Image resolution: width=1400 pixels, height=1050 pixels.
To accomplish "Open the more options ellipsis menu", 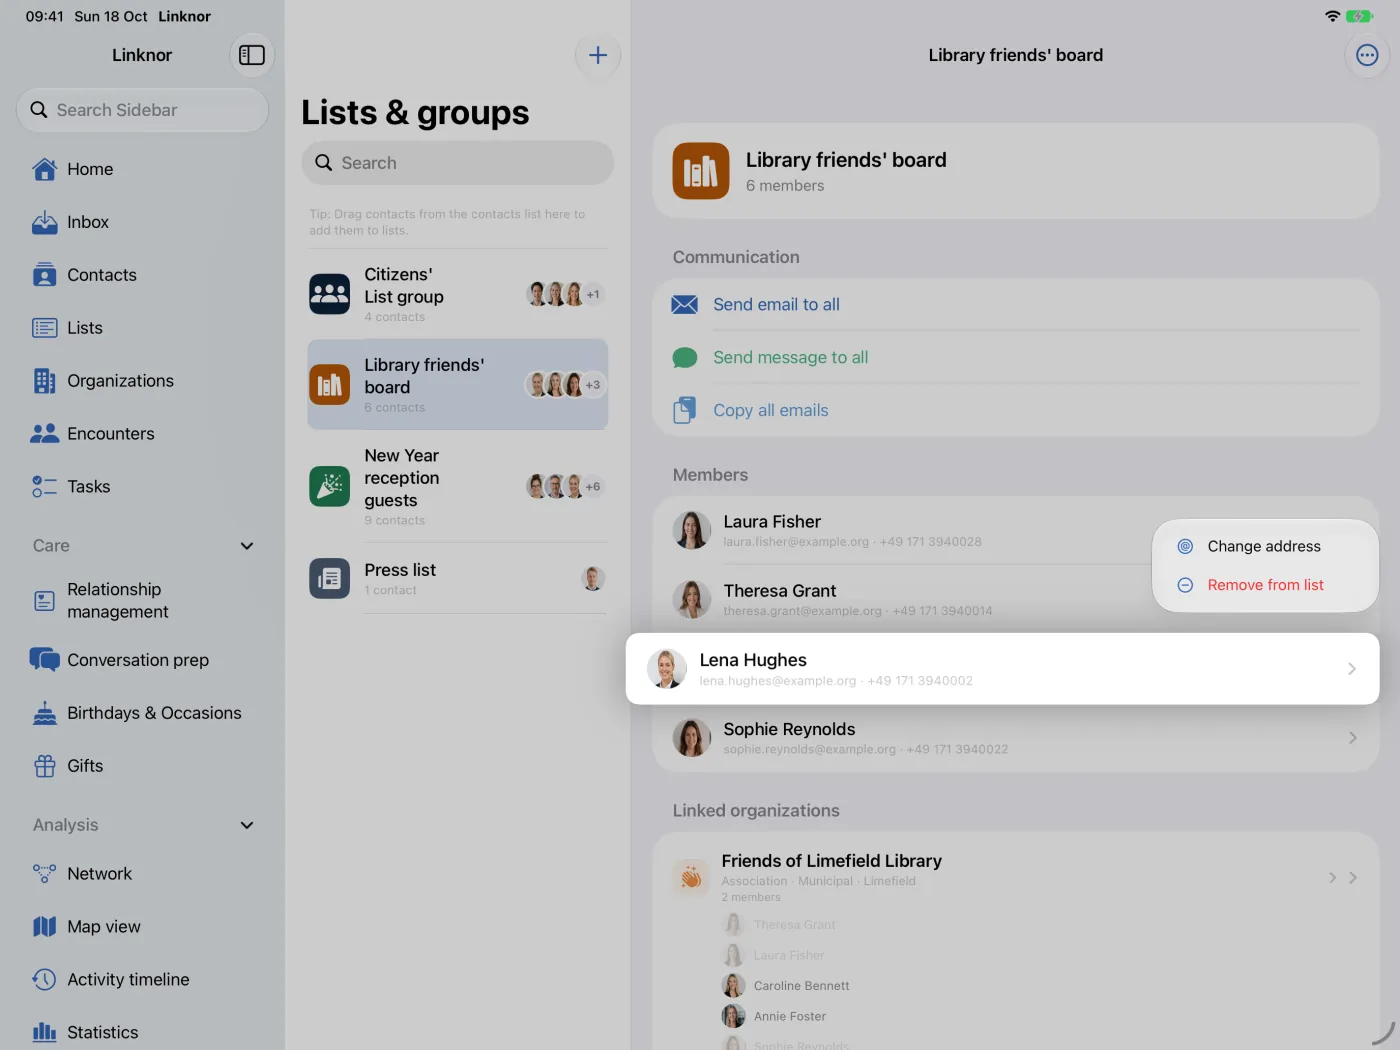I will click(x=1367, y=55).
